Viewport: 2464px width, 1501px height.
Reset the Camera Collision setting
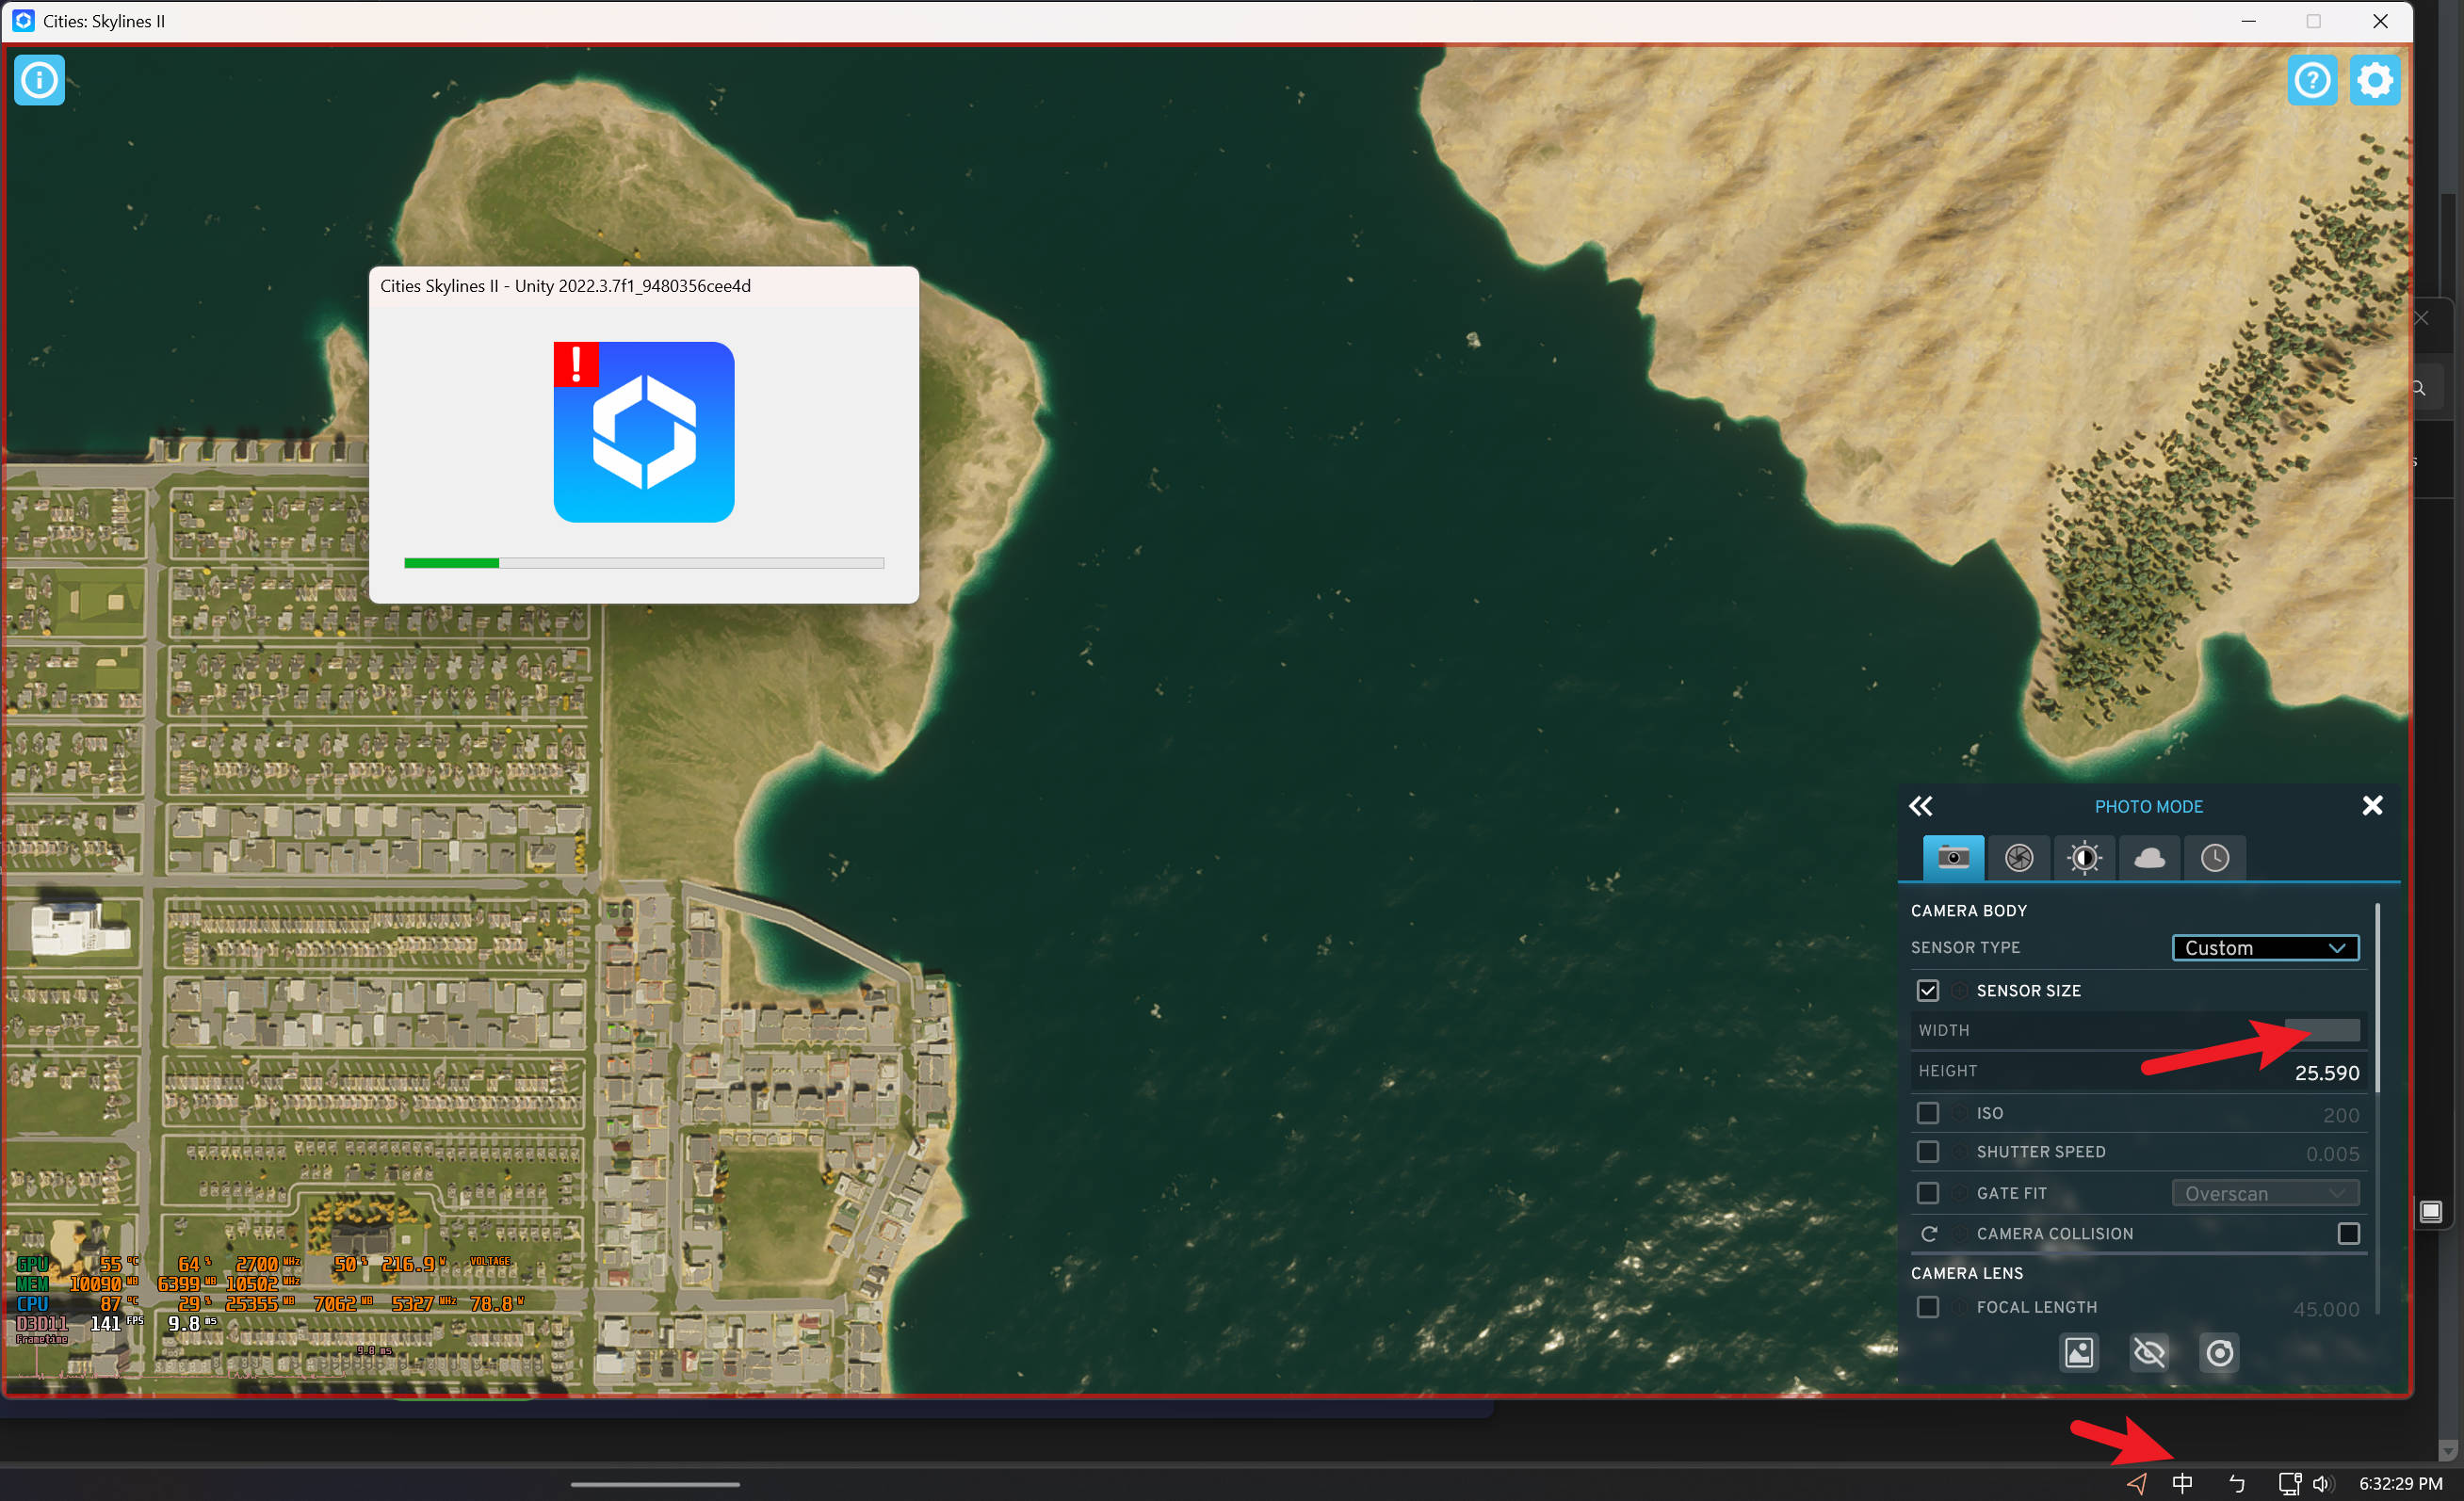(1929, 1233)
